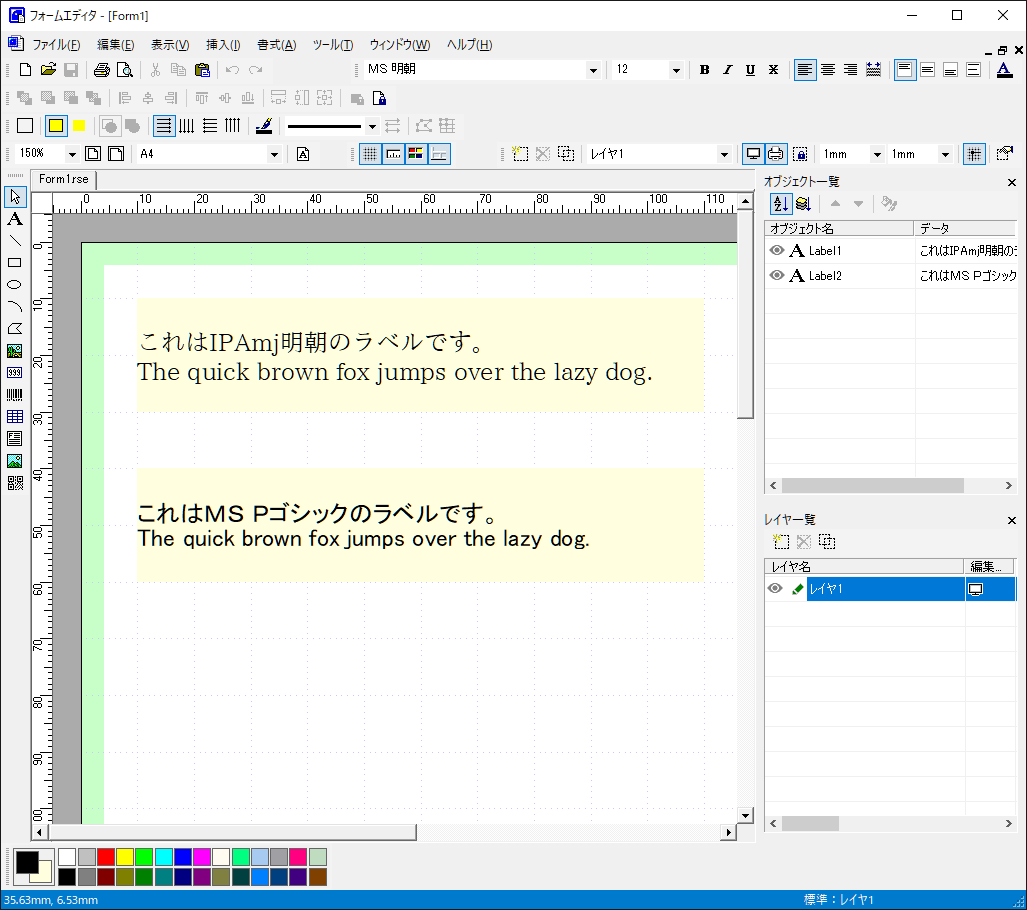The image size is (1027, 910).
Task: Sort objects alphabetically in object list
Action: (x=780, y=204)
